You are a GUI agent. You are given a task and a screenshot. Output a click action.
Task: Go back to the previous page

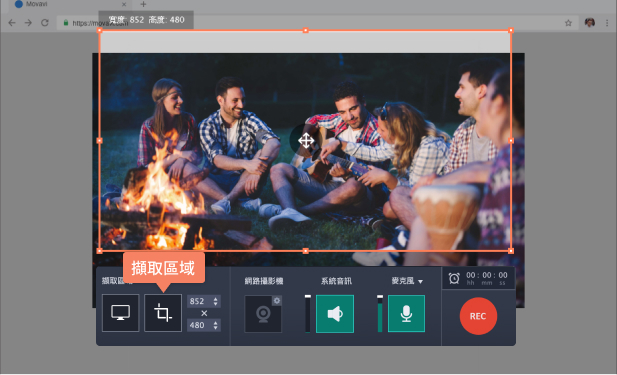(x=12, y=23)
